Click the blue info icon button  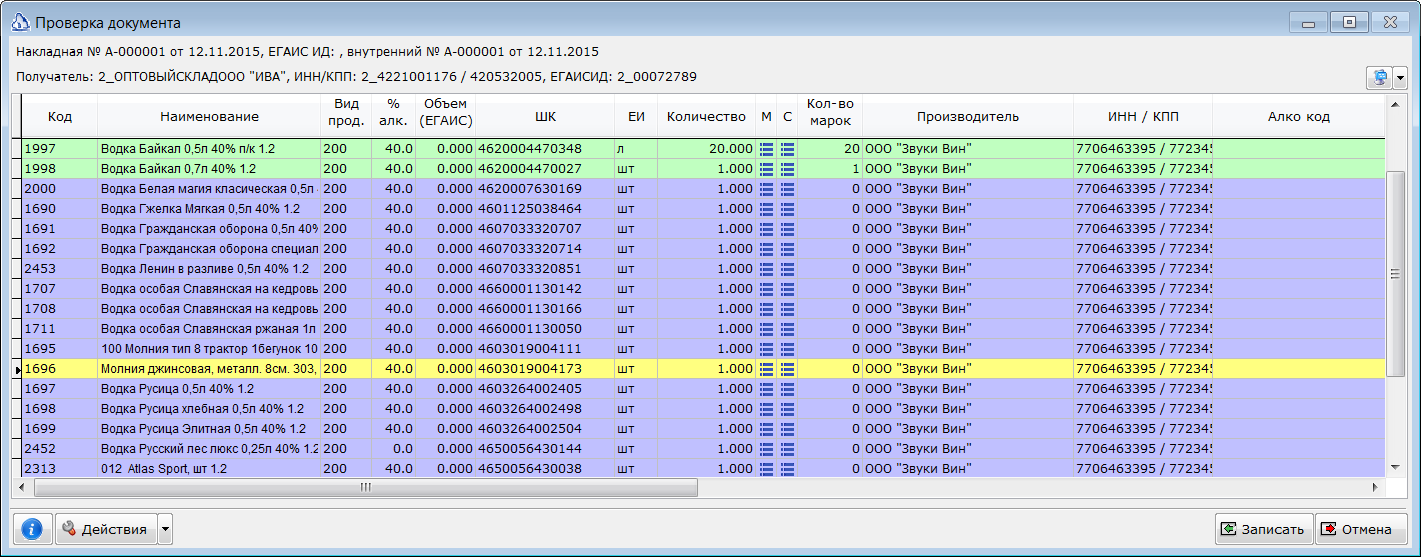pos(32,529)
